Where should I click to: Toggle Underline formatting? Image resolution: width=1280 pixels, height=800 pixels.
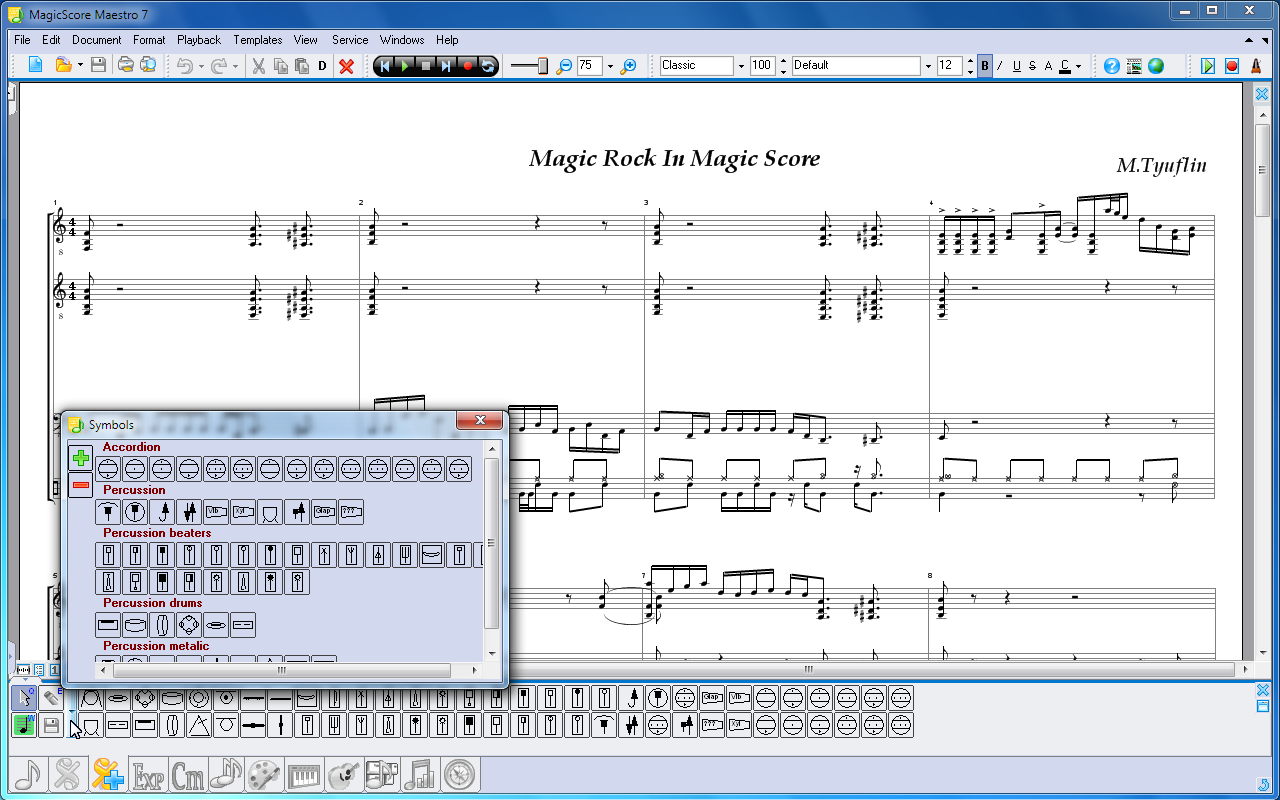tap(1017, 66)
